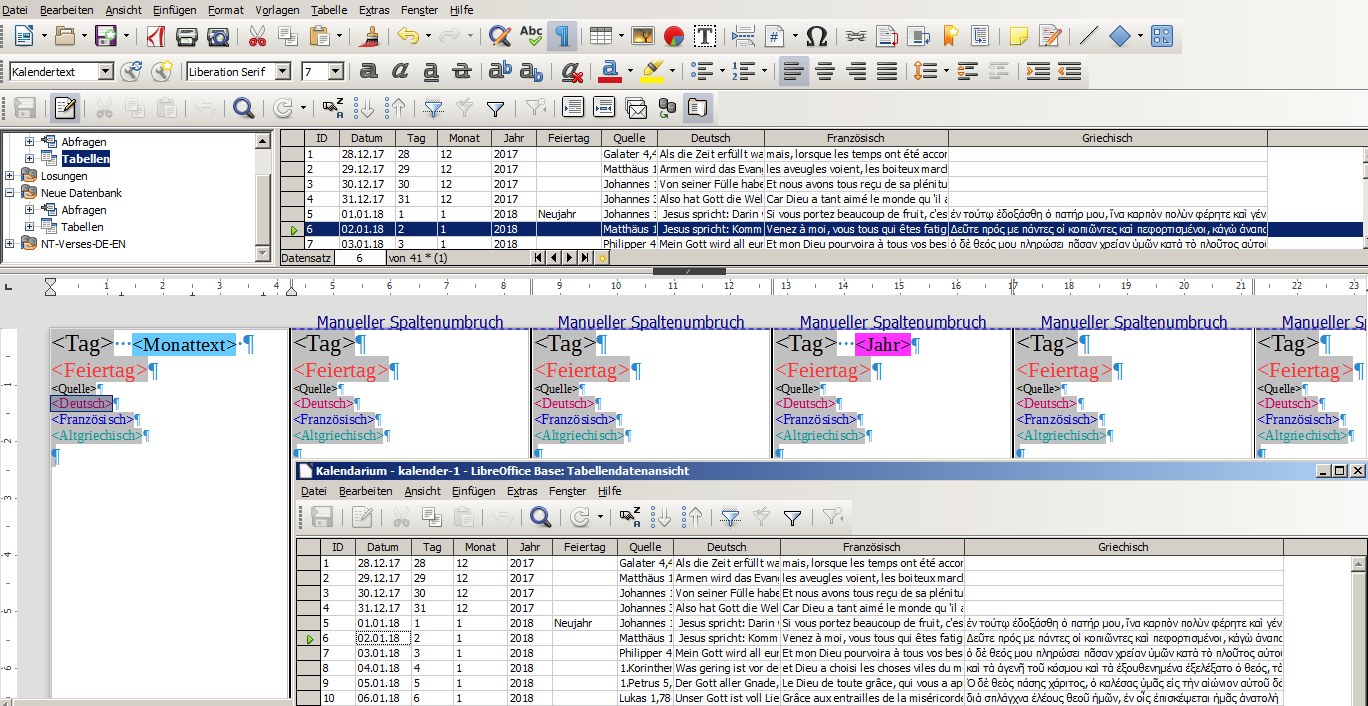Export document directly as PDF
1368x706 pixels.
[155, 37]
